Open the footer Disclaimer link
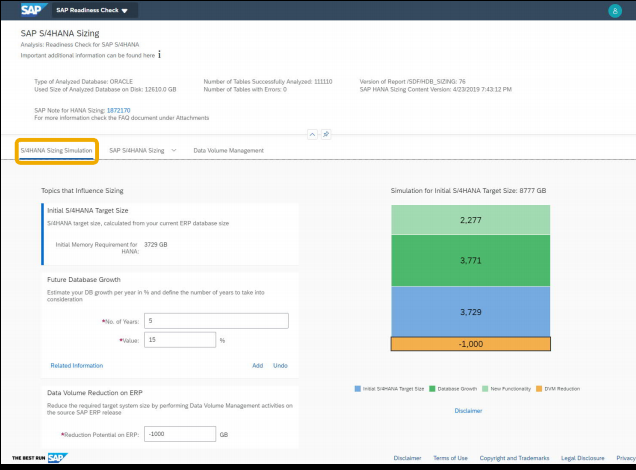The image size is (636, 470). (407, 458)
